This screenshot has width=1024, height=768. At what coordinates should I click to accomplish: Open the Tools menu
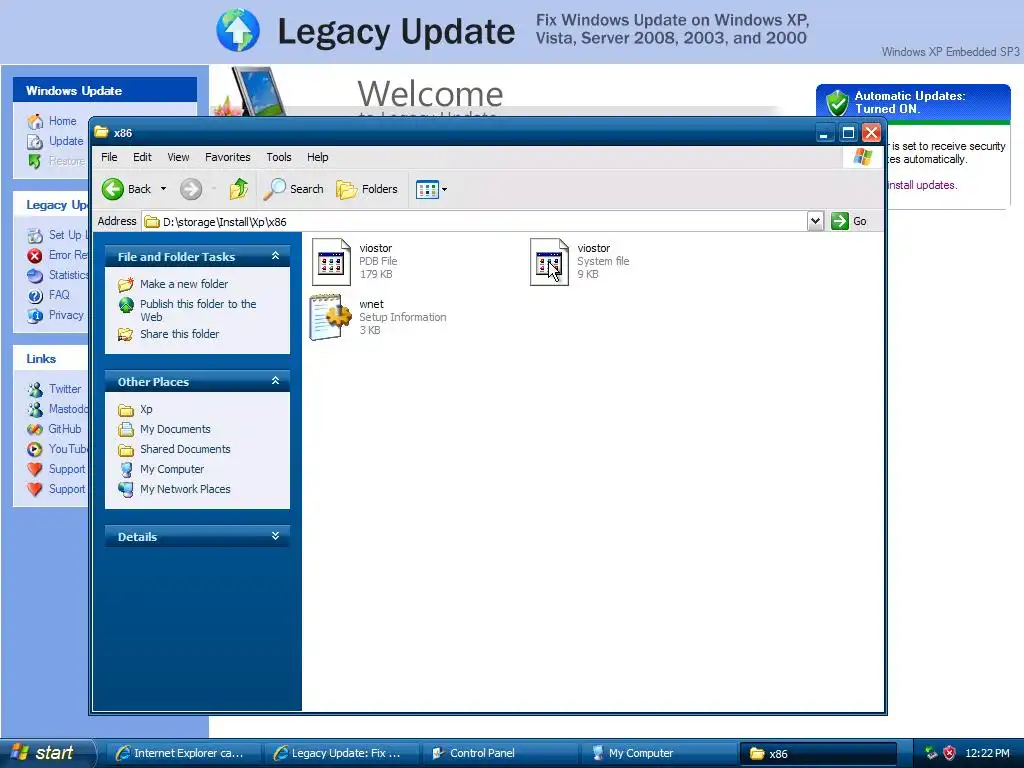coord(278,157)
